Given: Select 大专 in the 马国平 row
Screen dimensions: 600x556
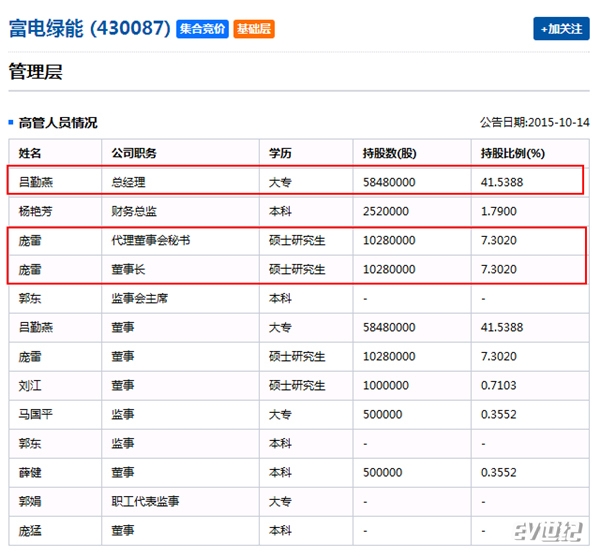Looking at the screenshot, I should coord(280,414).
